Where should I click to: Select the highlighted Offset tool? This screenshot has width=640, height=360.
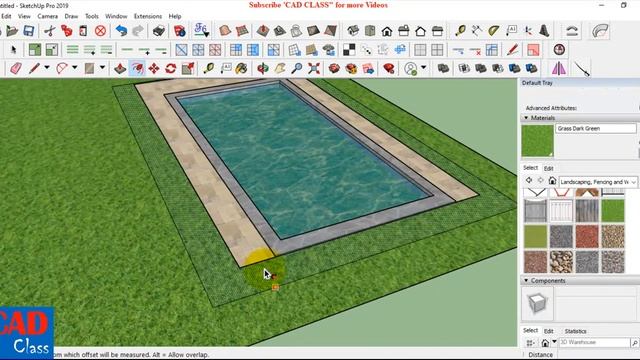pyautogui.click(x=137, y=68)
